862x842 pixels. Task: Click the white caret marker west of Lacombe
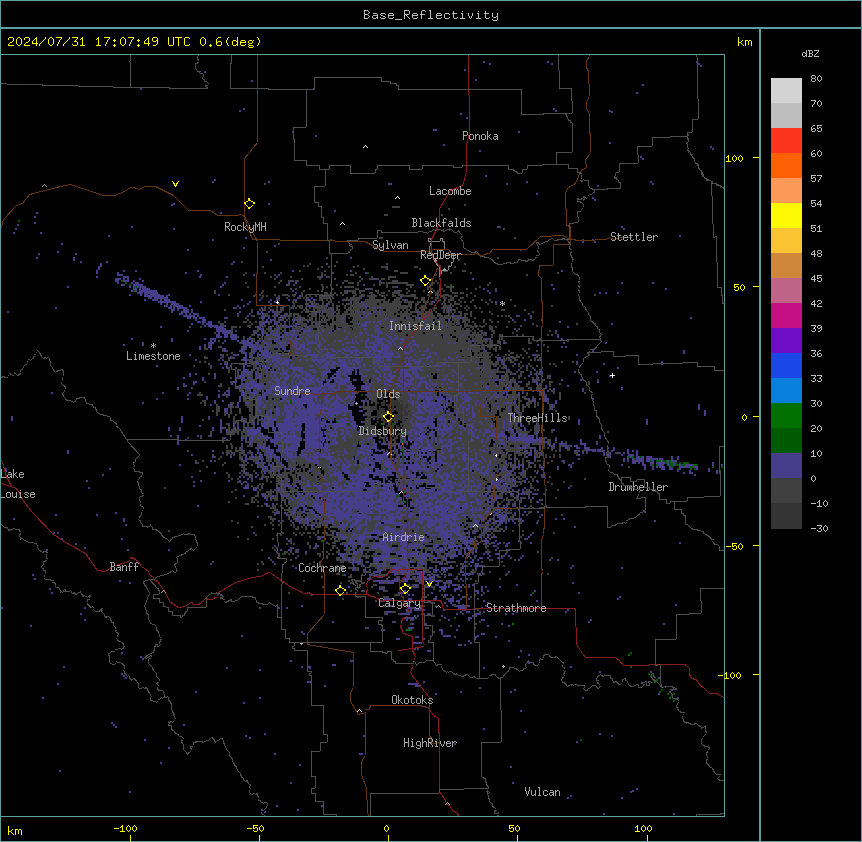397,198
